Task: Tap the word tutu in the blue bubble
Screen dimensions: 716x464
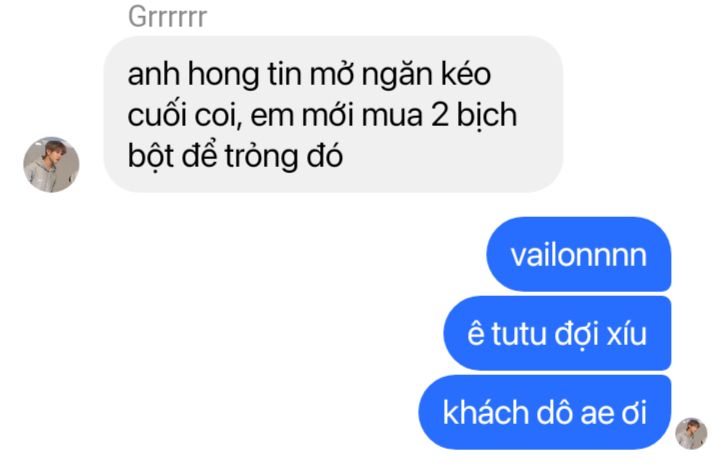Action: tap(519, 334)
